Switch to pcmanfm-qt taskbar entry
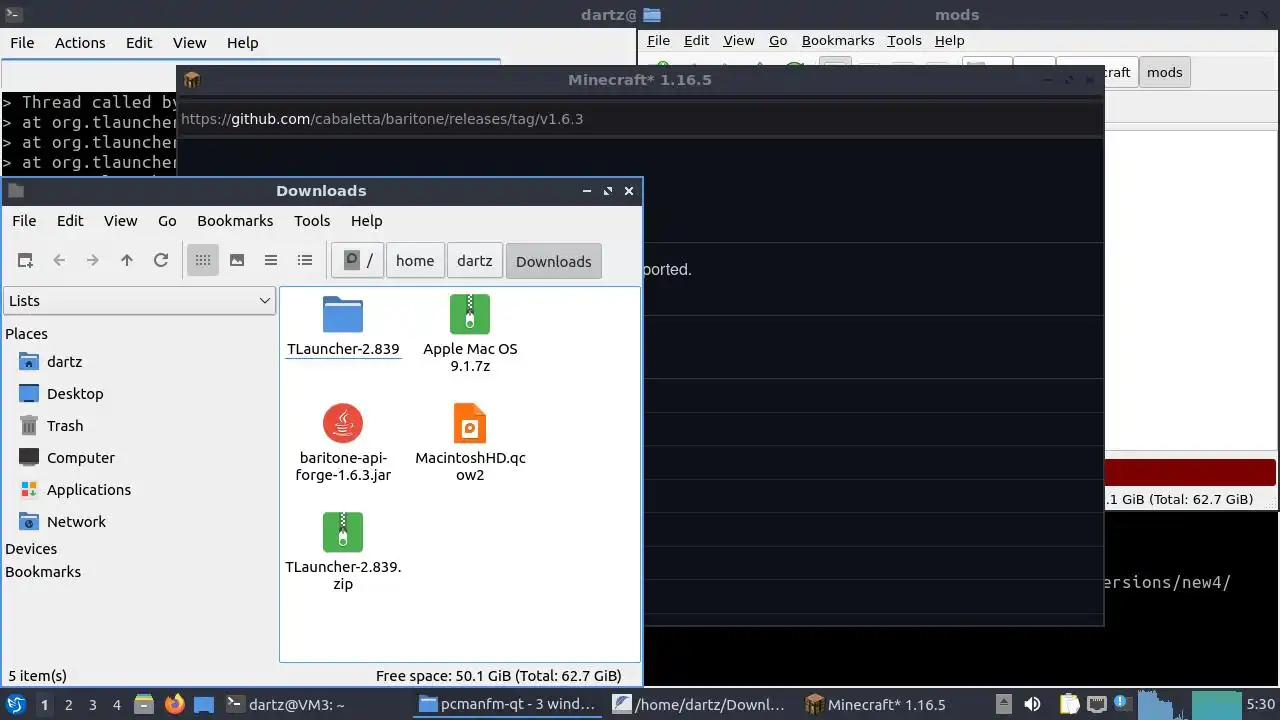The height and width of the screenshot is (720, 1280). click(509, 704)
